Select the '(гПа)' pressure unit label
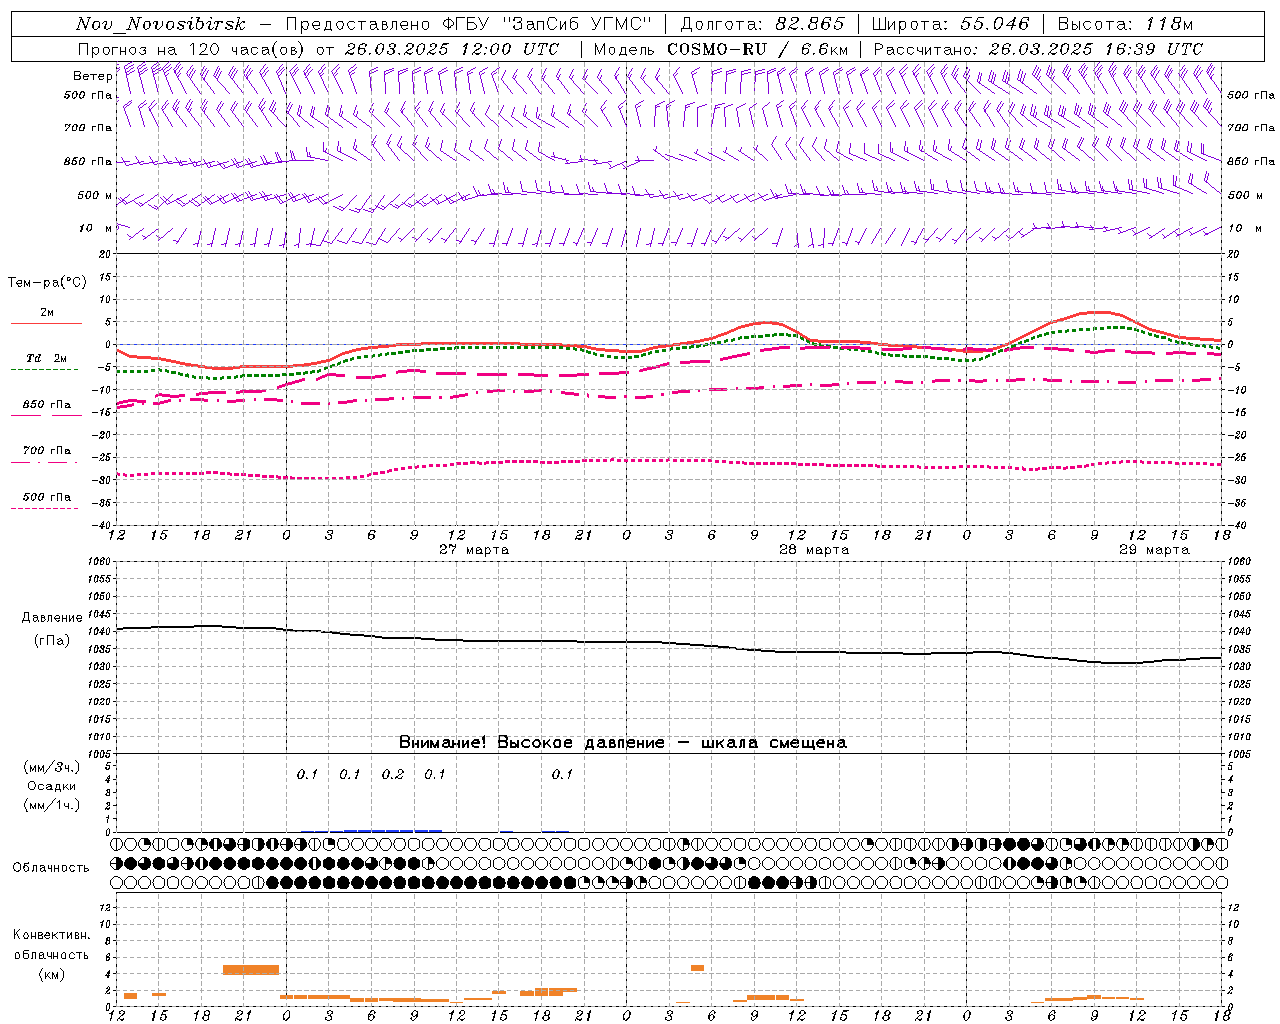This screenshot has width=1280, height=1024. (52, 641)
